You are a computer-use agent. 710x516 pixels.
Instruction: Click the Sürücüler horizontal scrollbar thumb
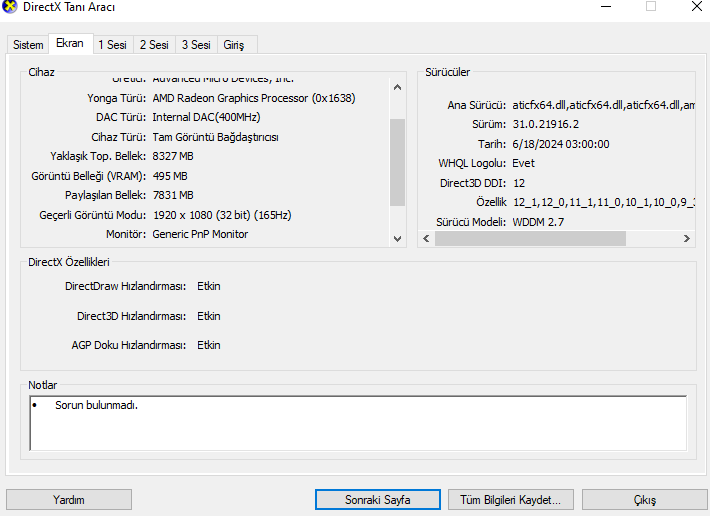click(530, 239)
